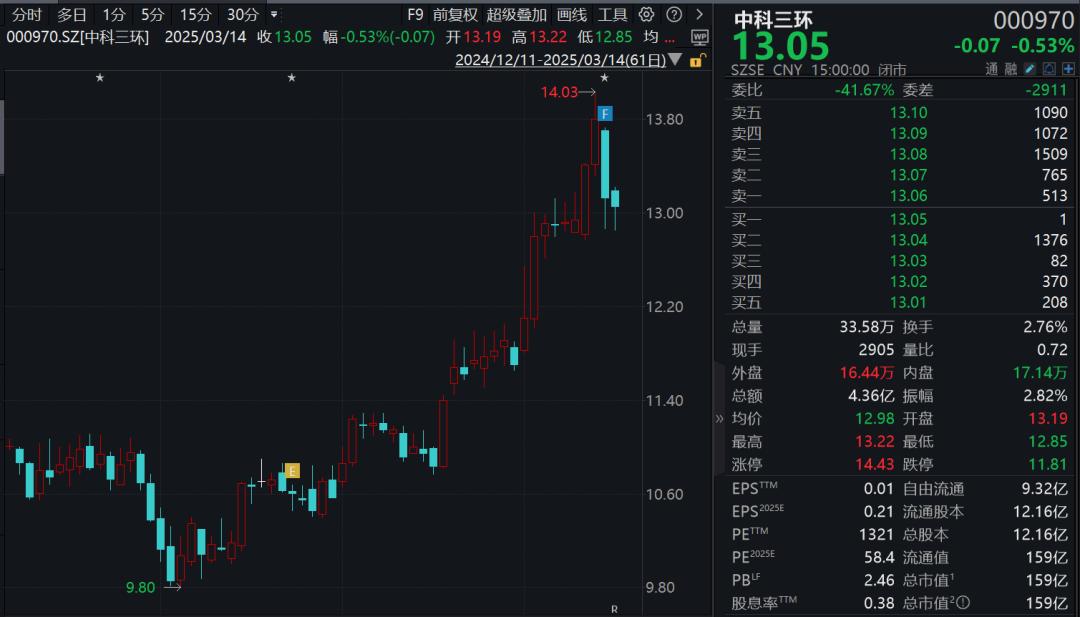Collapse the quote panel with the » handle

tap(719, 418)
